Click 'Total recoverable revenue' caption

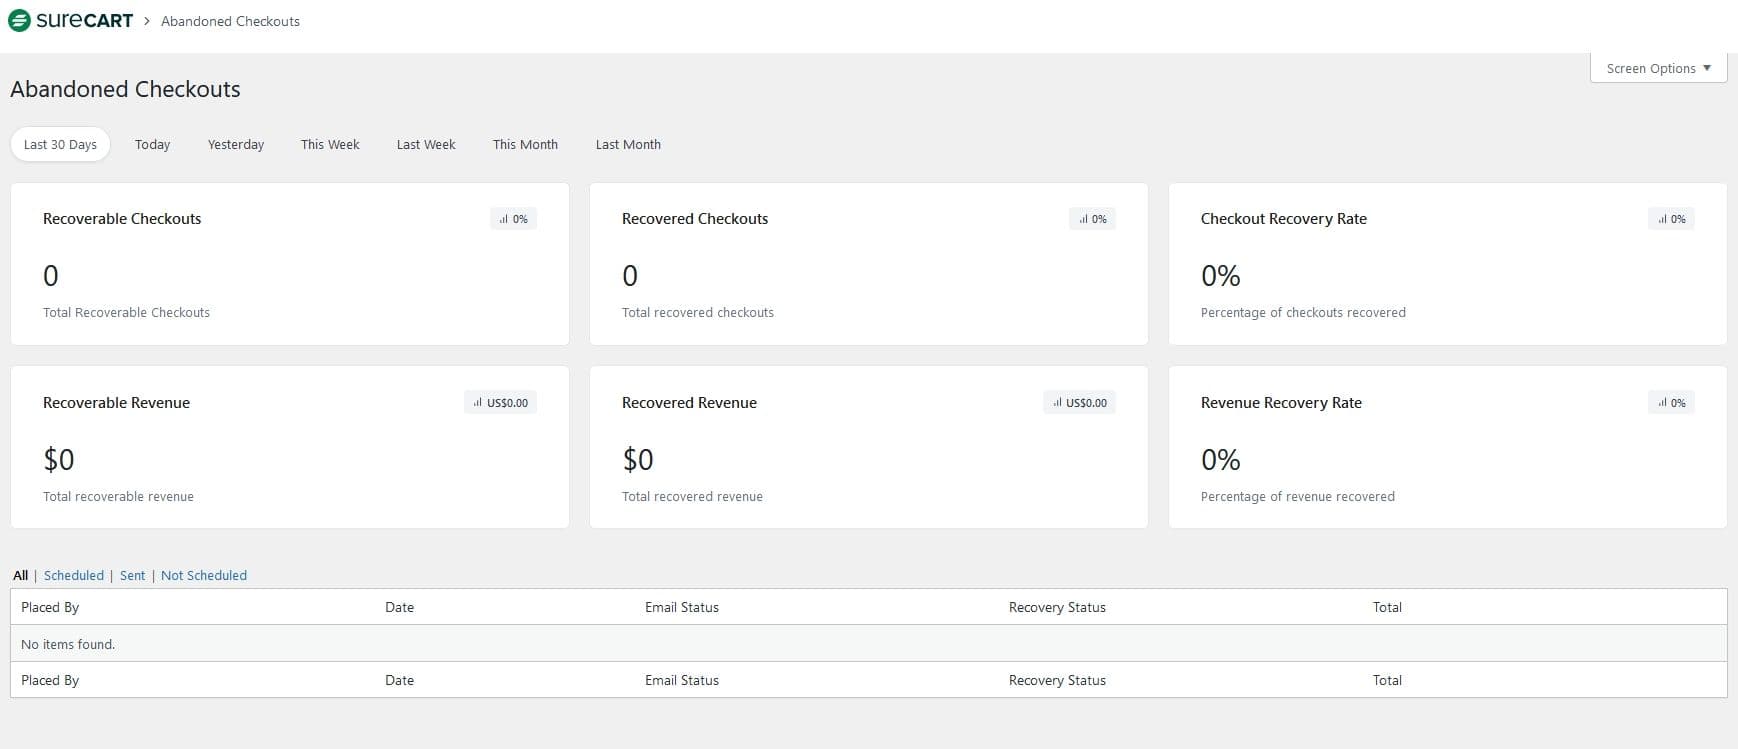pos(118,497)
